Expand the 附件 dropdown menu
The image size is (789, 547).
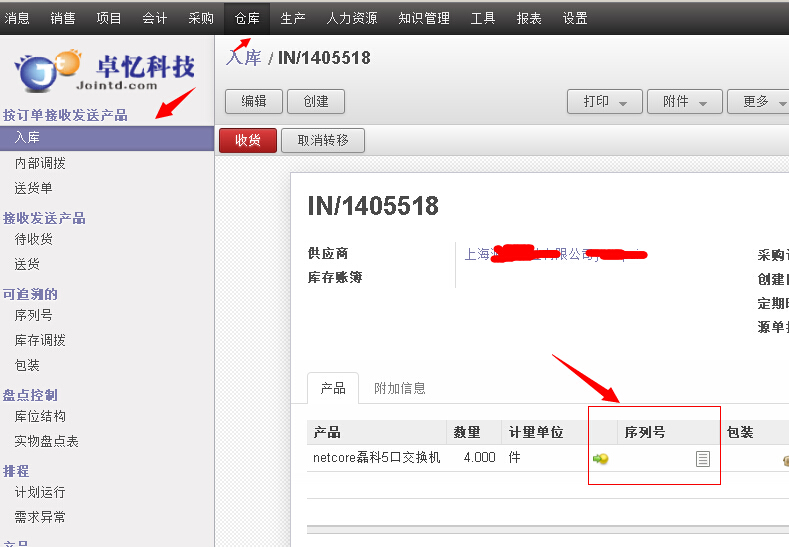point(684,102)
